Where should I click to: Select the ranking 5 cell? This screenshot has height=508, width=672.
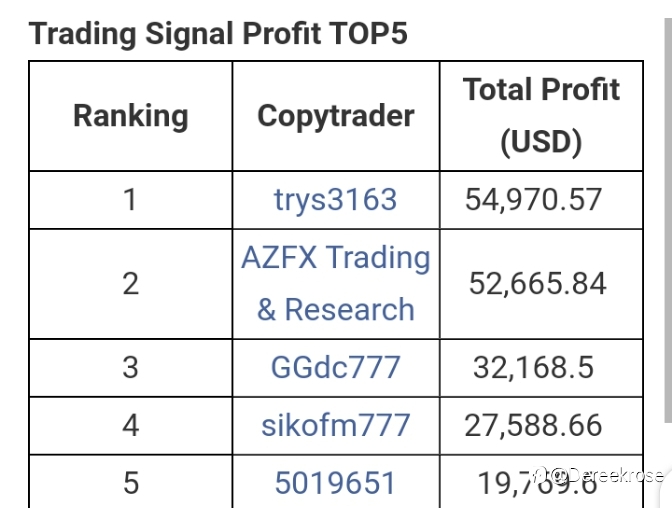pyautogui.click(x=130, y=484)
